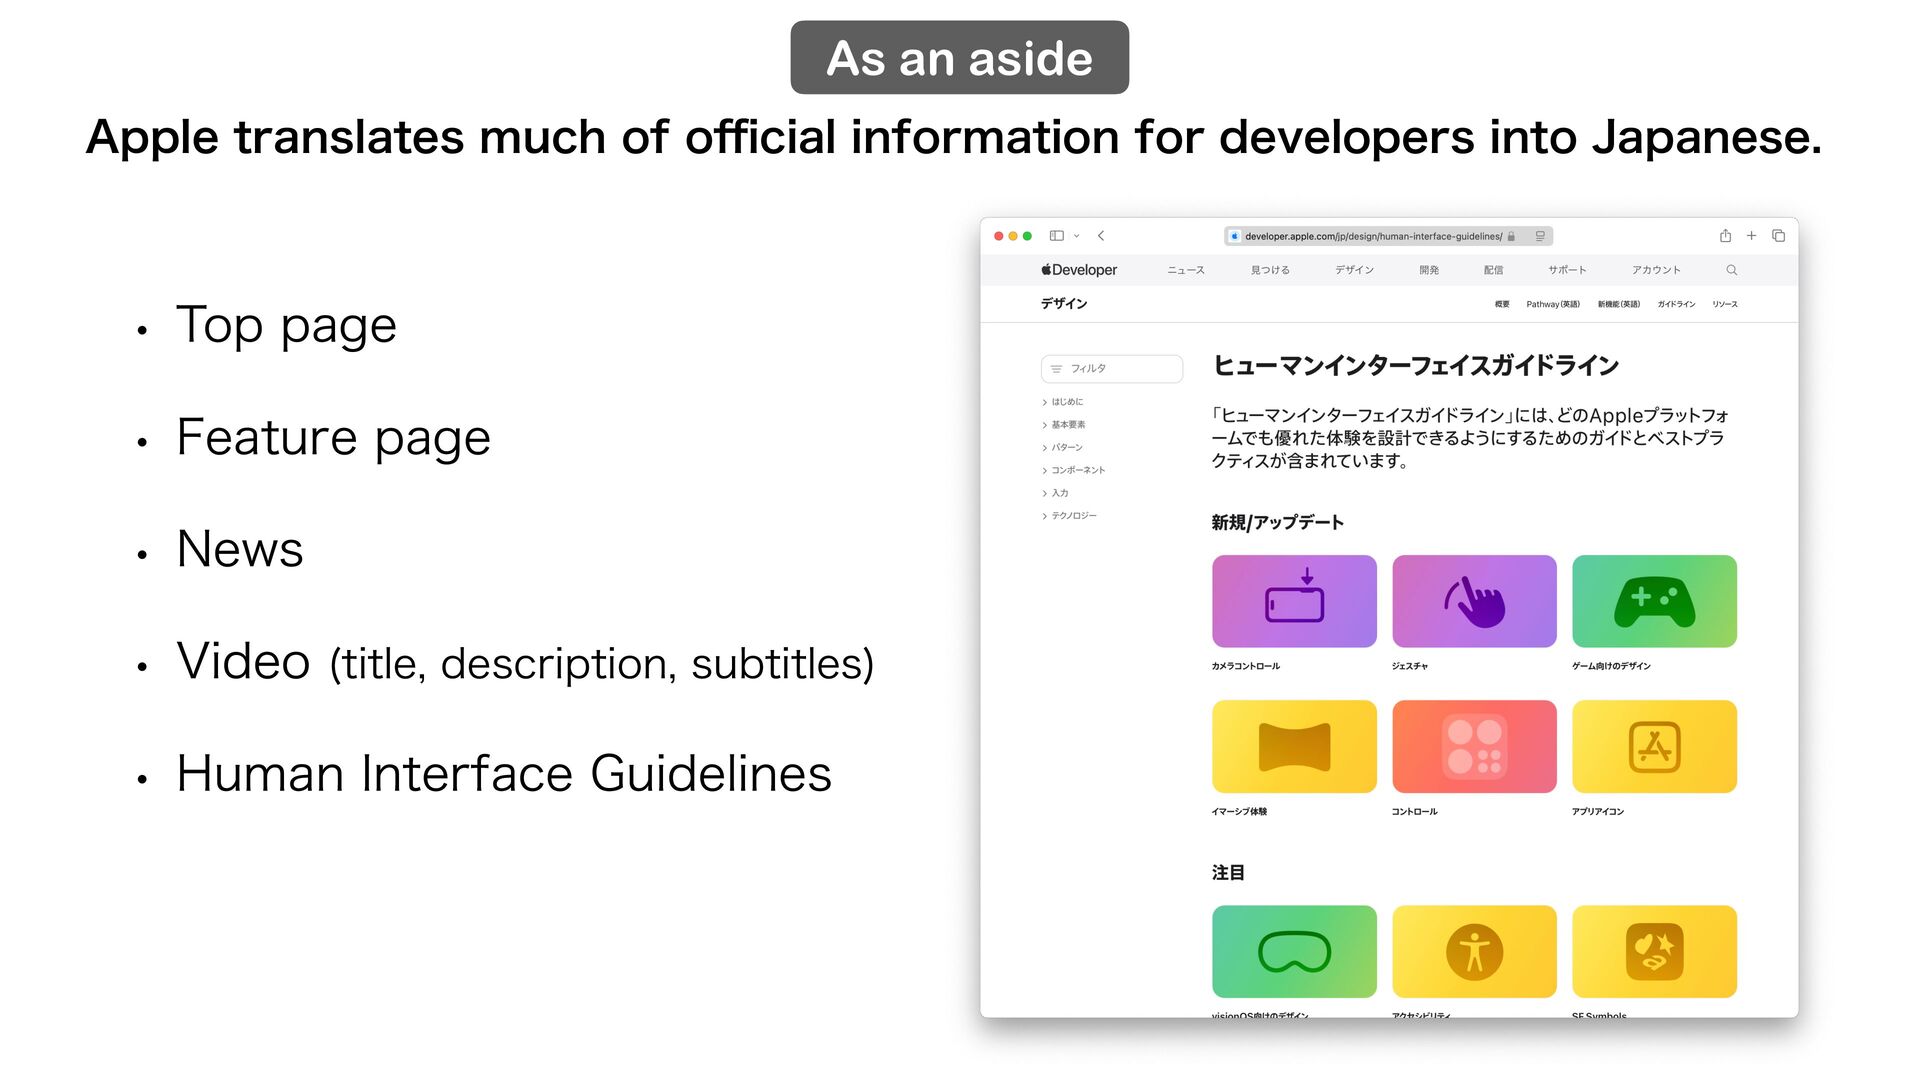Open the visionOS headset card icon
The width and height of the screenshot is (1920, 1080).
[x=1294, y=952]
